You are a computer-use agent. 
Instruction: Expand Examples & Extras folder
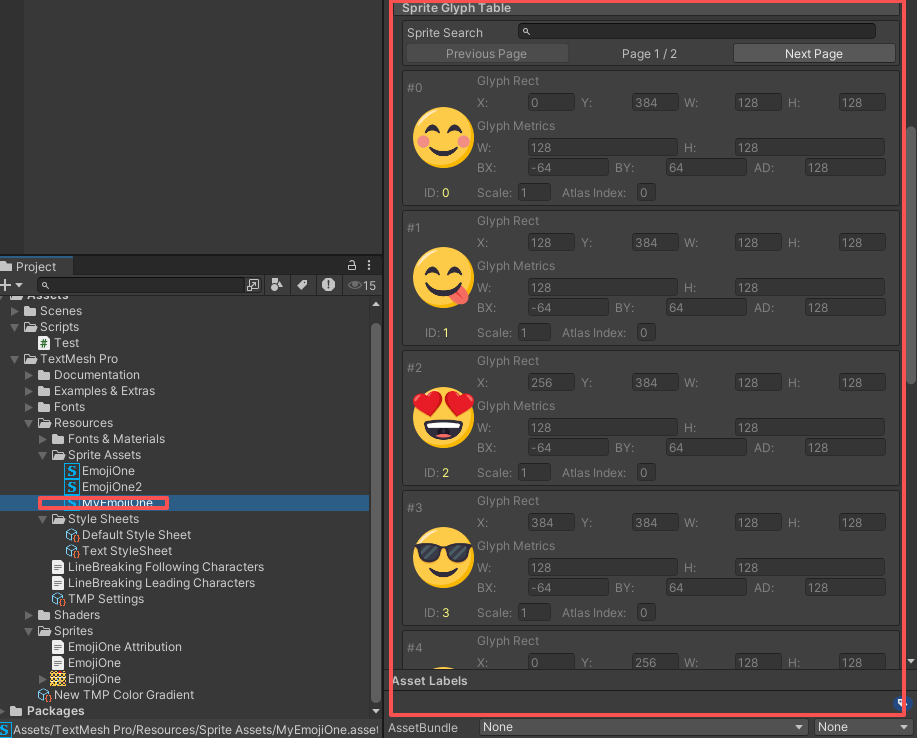tap(29, 391)
